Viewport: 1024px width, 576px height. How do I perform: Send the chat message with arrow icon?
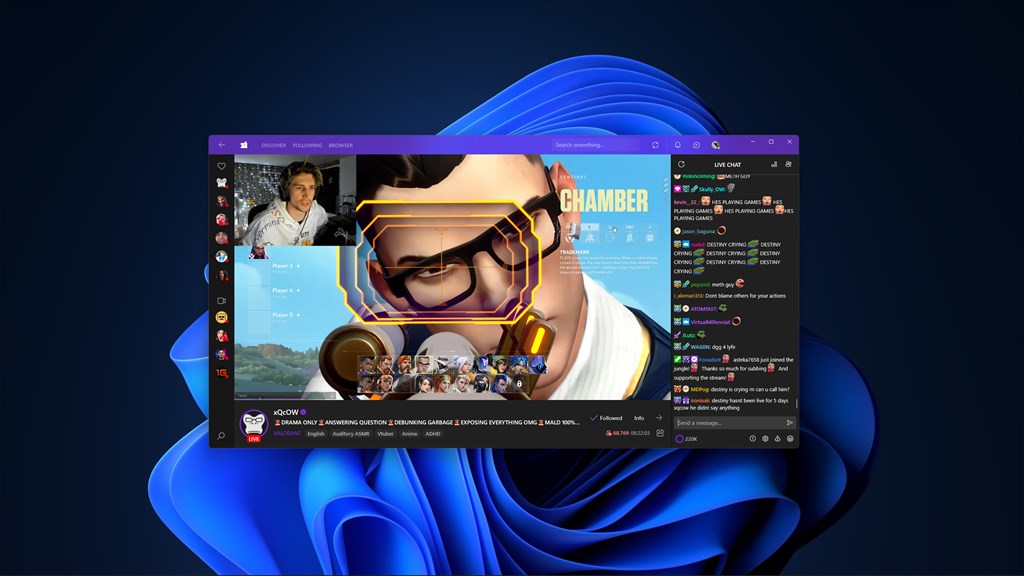tap(790, 423)
